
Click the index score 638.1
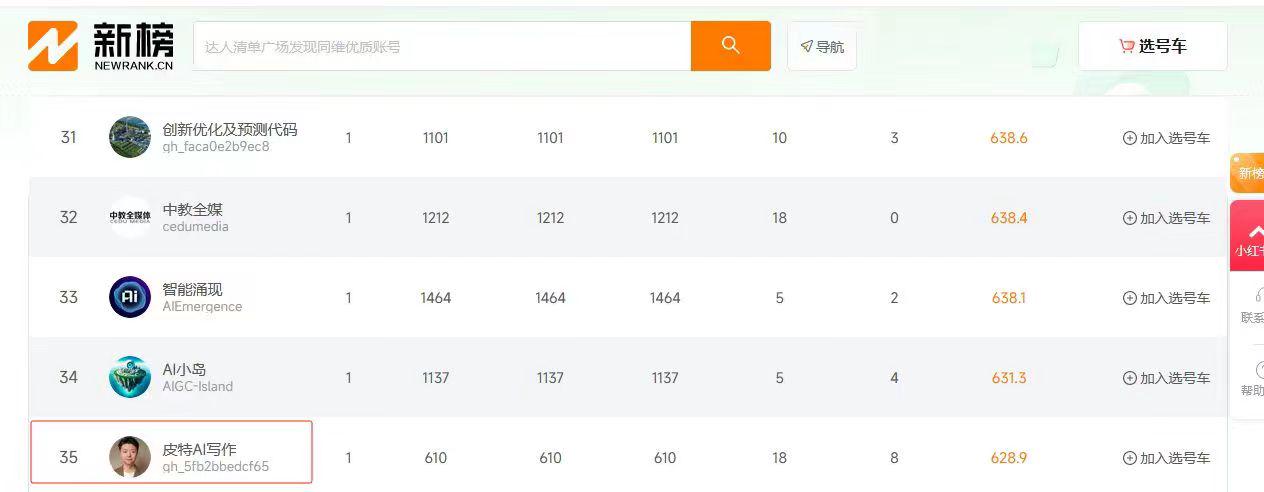(1009, 298)
